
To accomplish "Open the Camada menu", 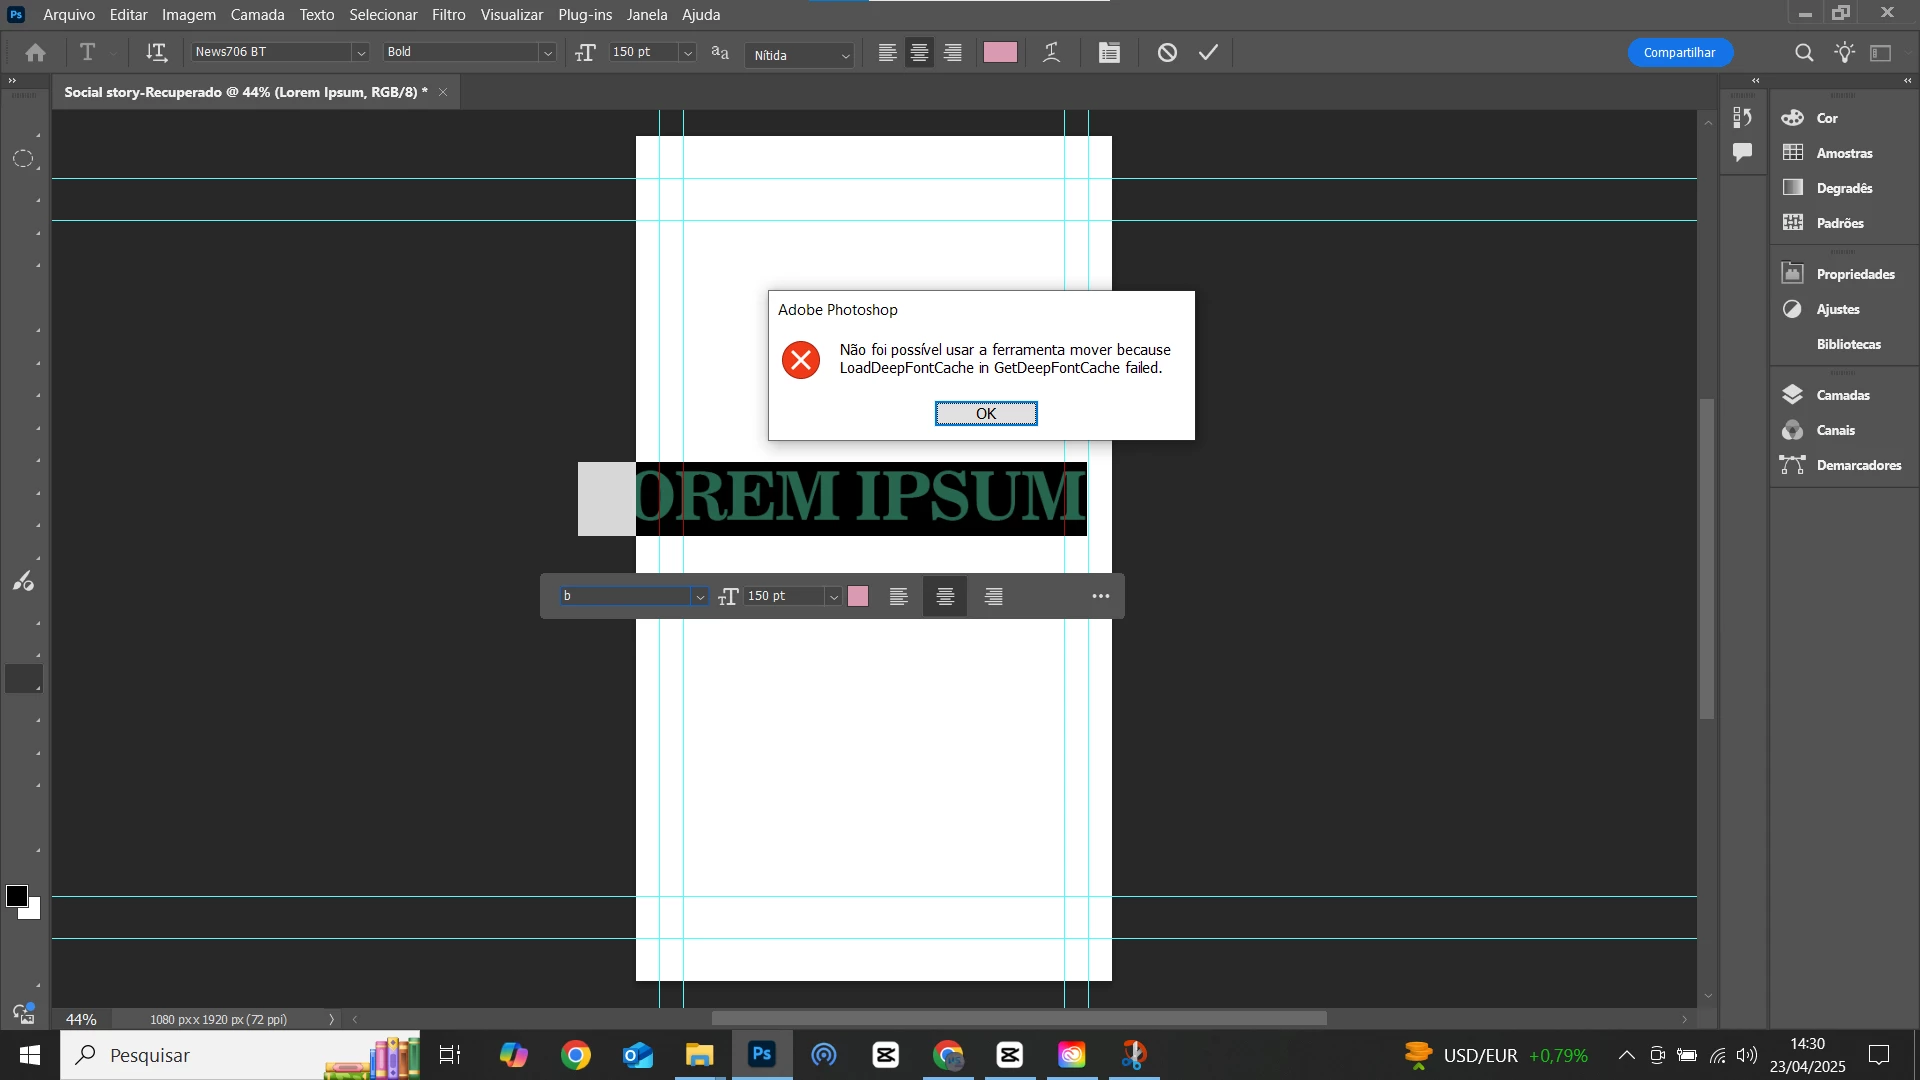I will click(257, 15).
